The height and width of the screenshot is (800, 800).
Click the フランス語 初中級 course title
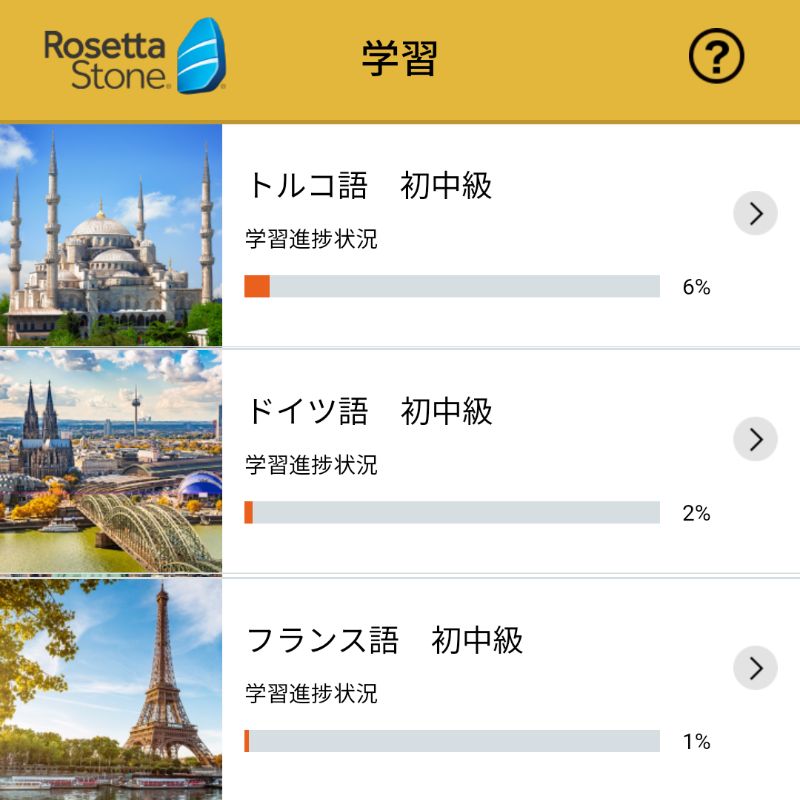click(385, 640)
